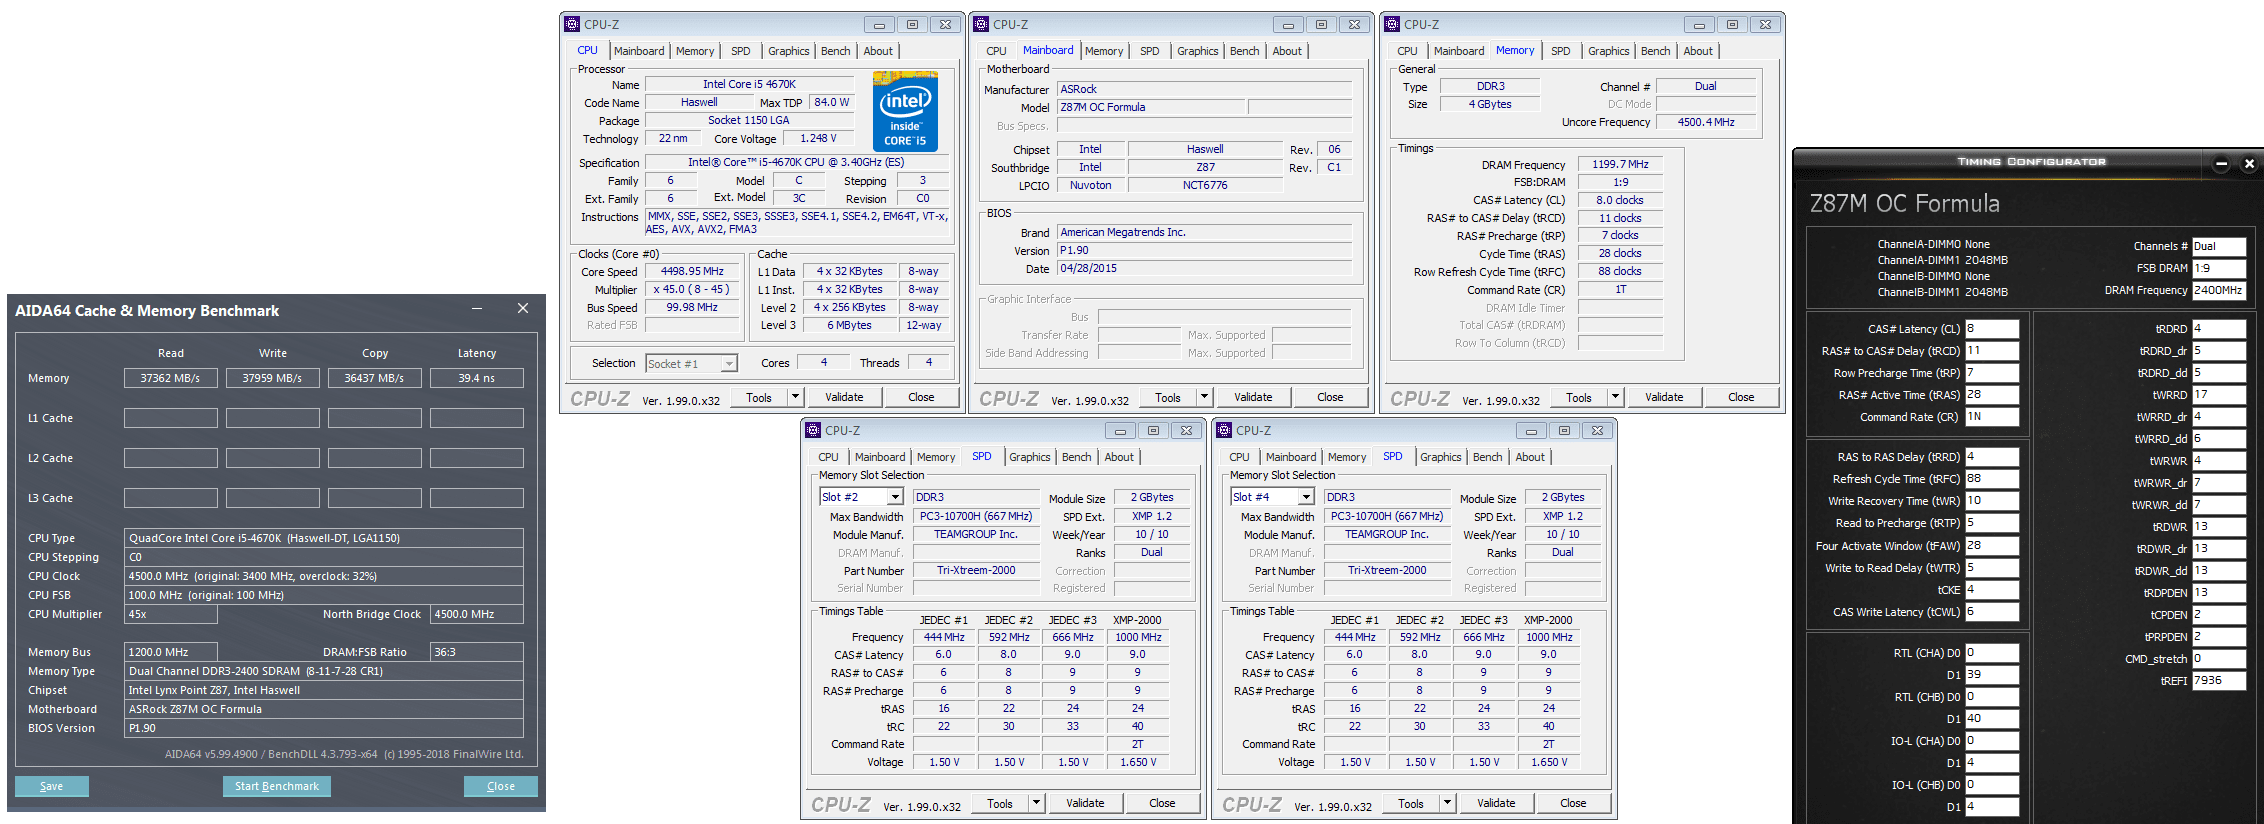The height and width of the screenshot is (824, 2264).
Task: Click the BIOS date value 04/28/2015
Action: coord(1204,269)
